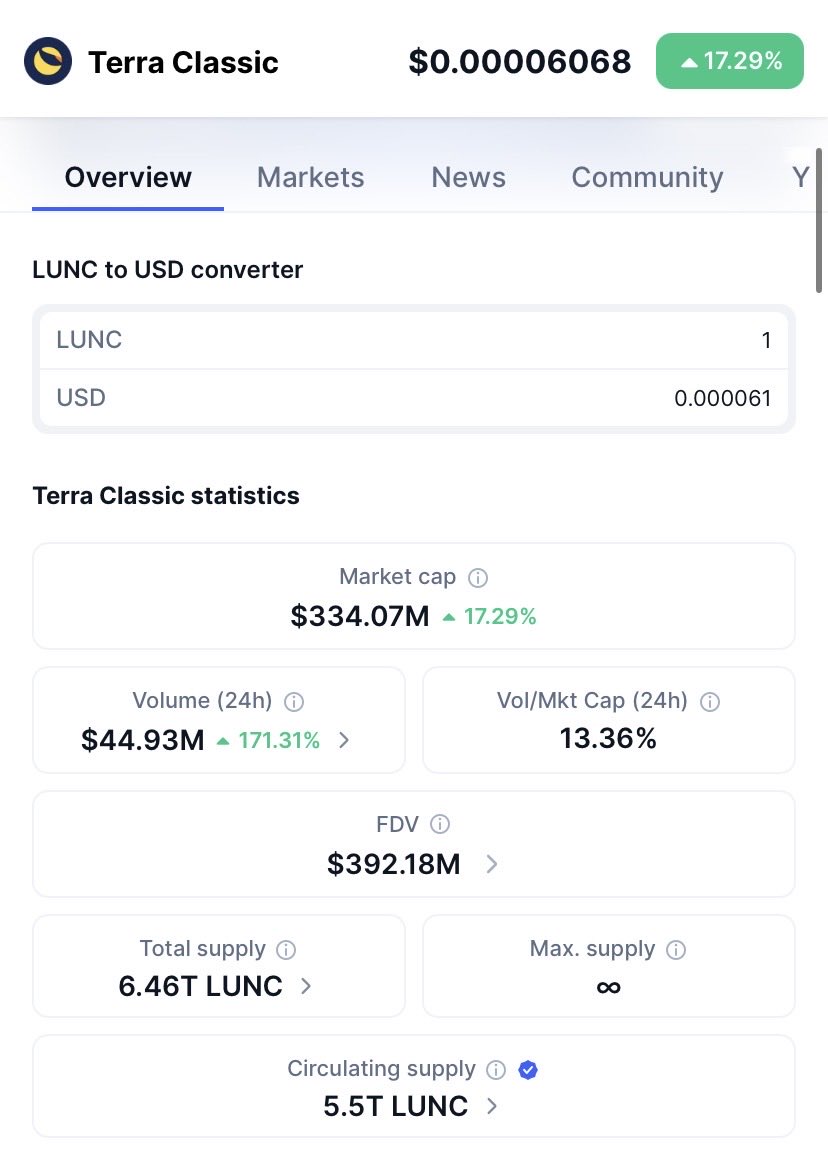Click the Terra Classic logo icon
Viewport: 828px width, 1153px height.
(x=47, y=60)
